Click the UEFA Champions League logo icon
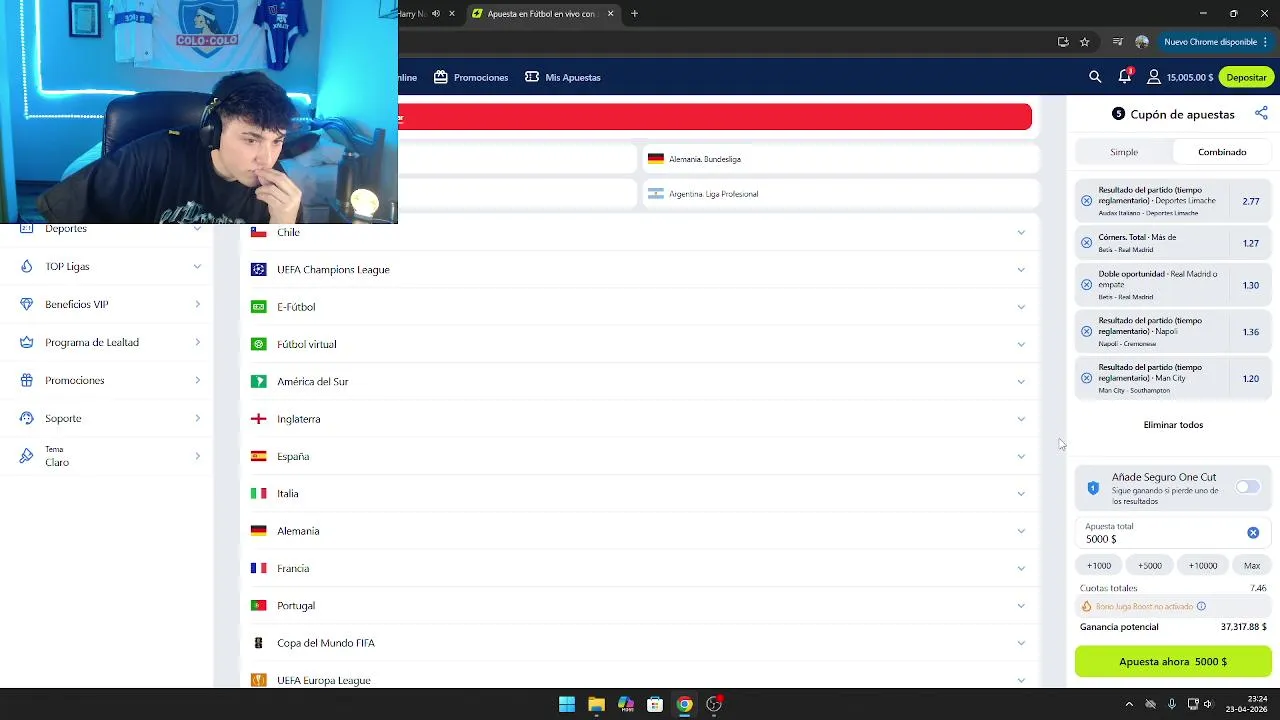 [258, 269]
